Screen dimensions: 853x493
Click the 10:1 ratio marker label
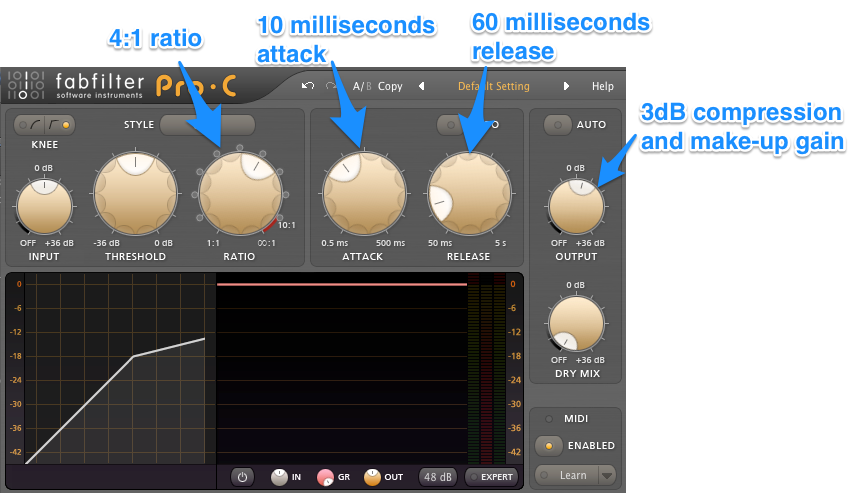coord(287,225)
